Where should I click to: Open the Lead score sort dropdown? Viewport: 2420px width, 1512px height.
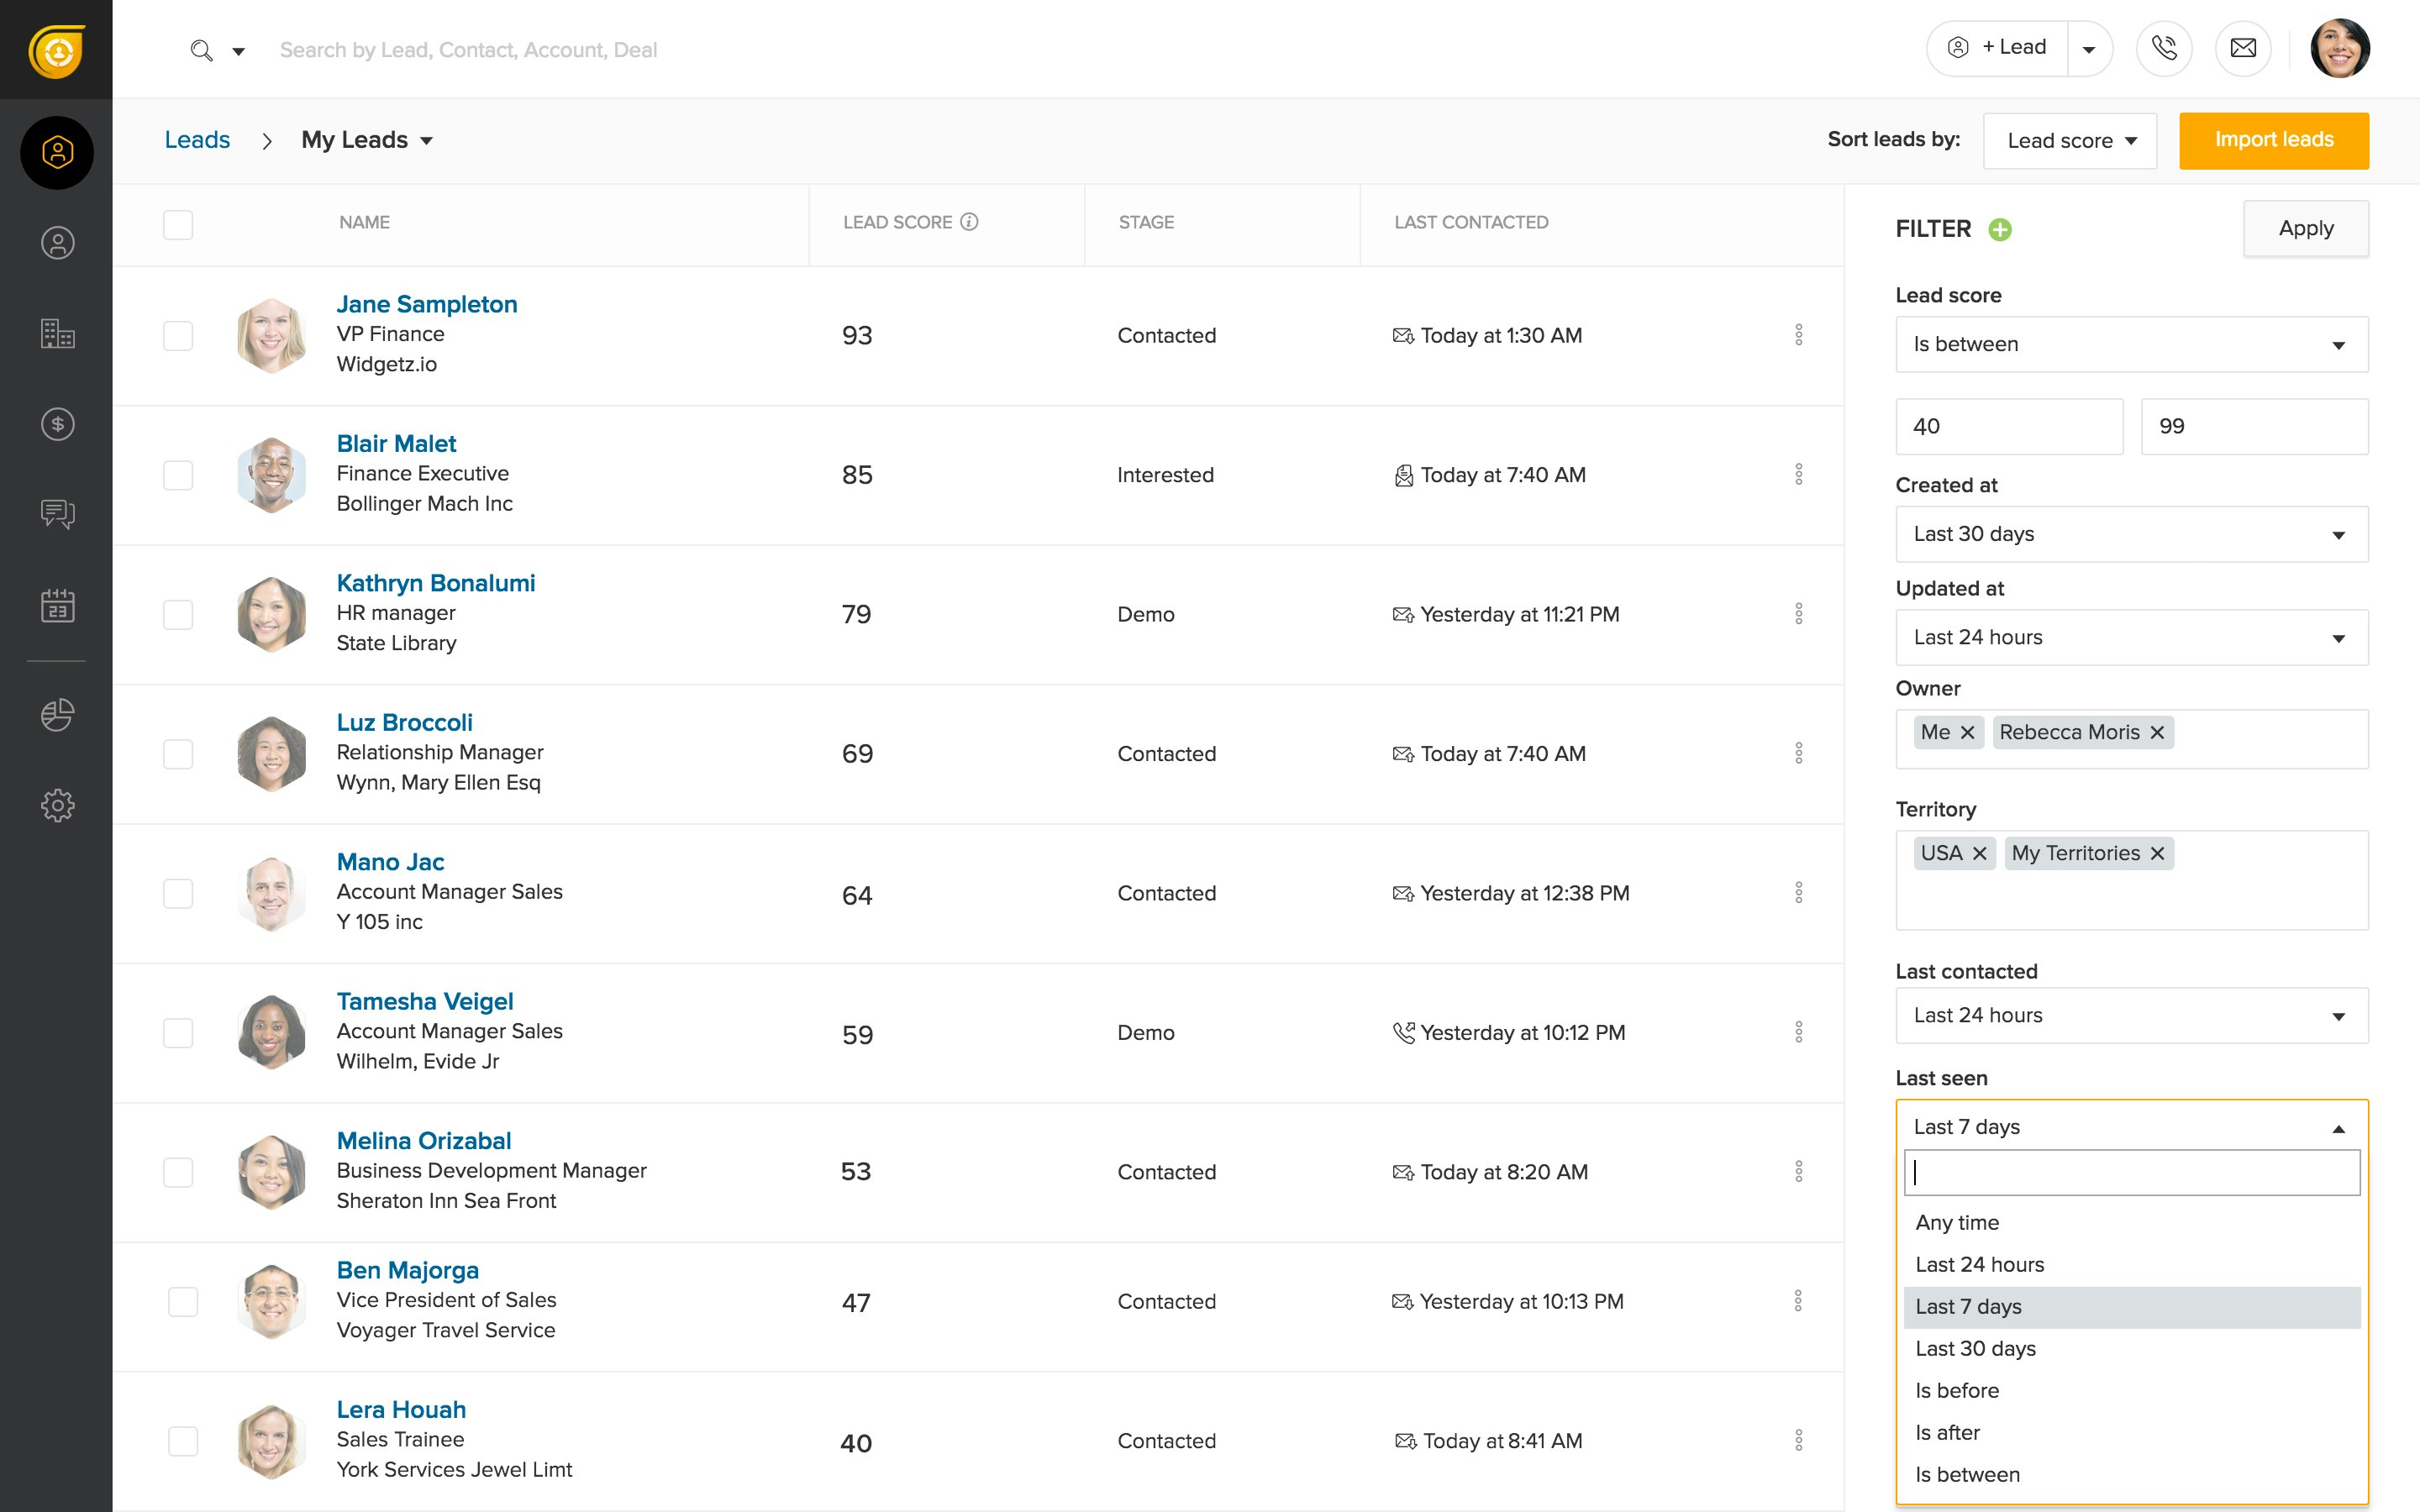tap(2069, 141)
